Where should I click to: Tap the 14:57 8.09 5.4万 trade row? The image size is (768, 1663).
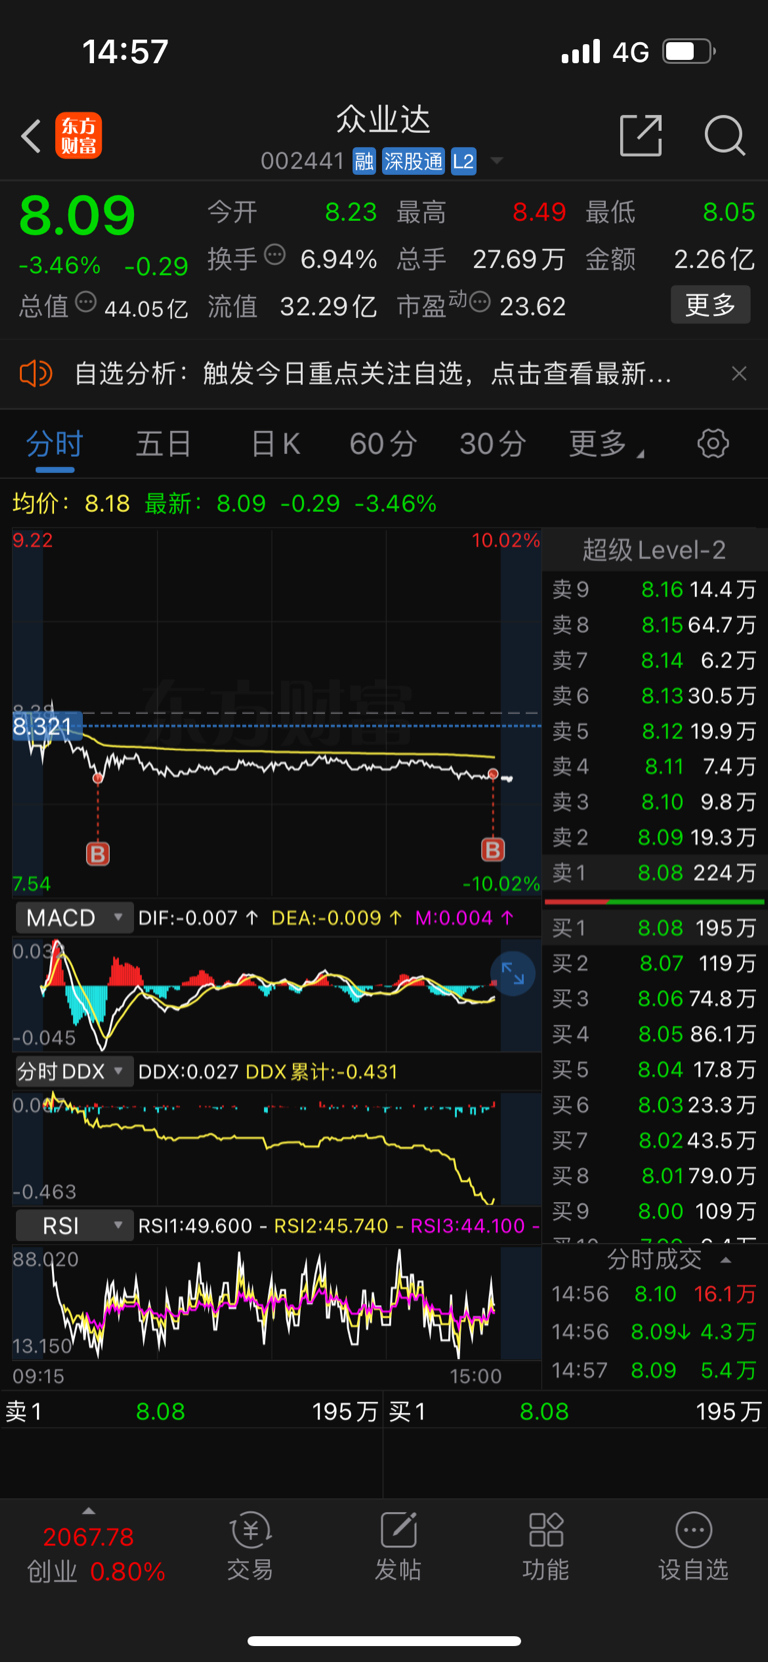click(654, 1370)
